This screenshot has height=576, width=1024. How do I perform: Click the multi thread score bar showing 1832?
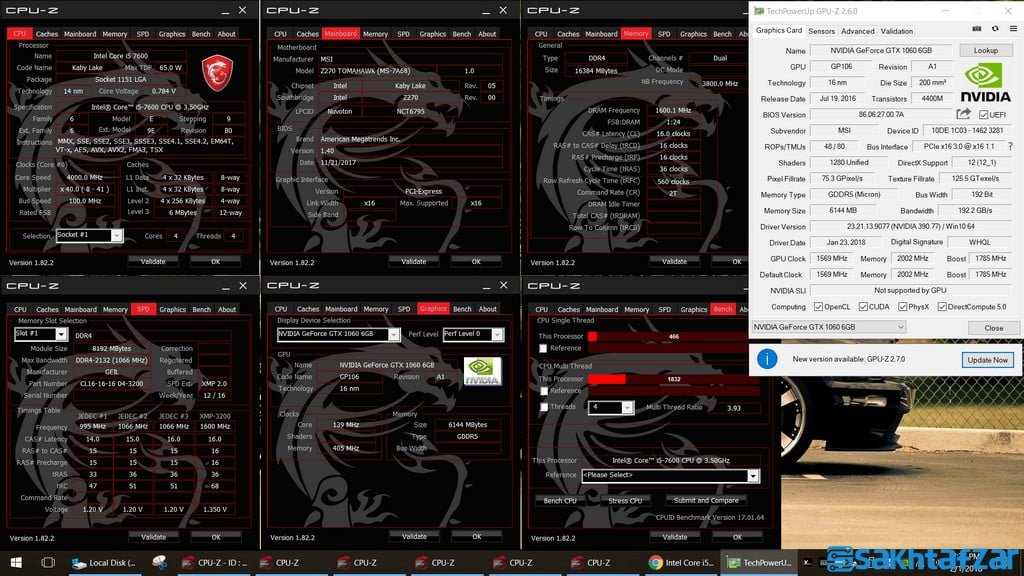tap(673, 379)
